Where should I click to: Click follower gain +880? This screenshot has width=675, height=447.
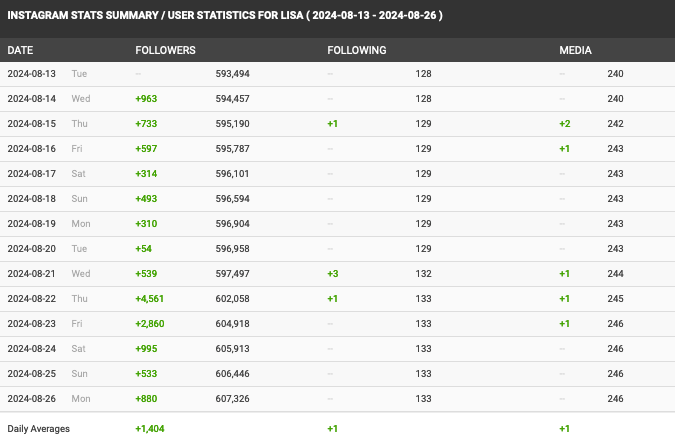coord(146,398)
